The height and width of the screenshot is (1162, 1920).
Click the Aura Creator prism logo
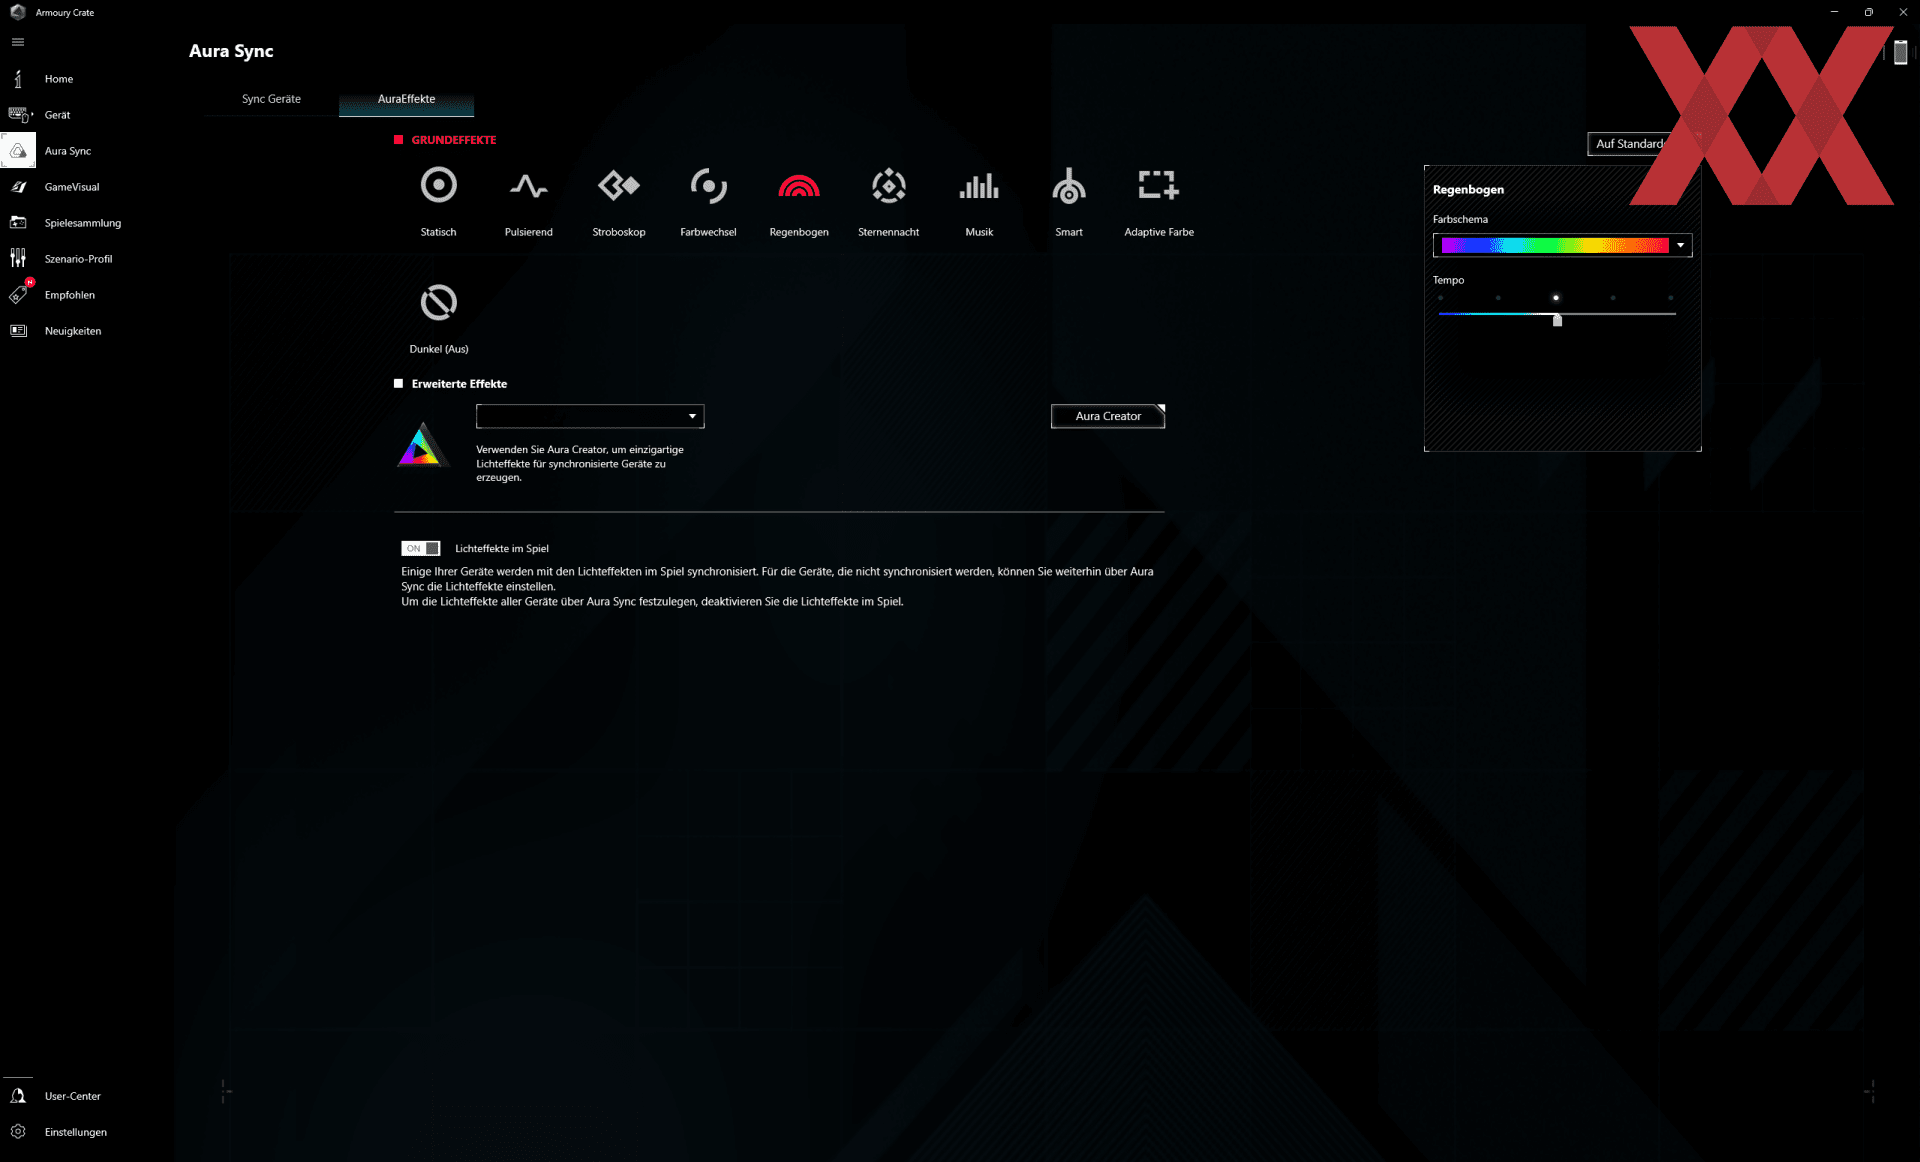(x=422, y=445)
